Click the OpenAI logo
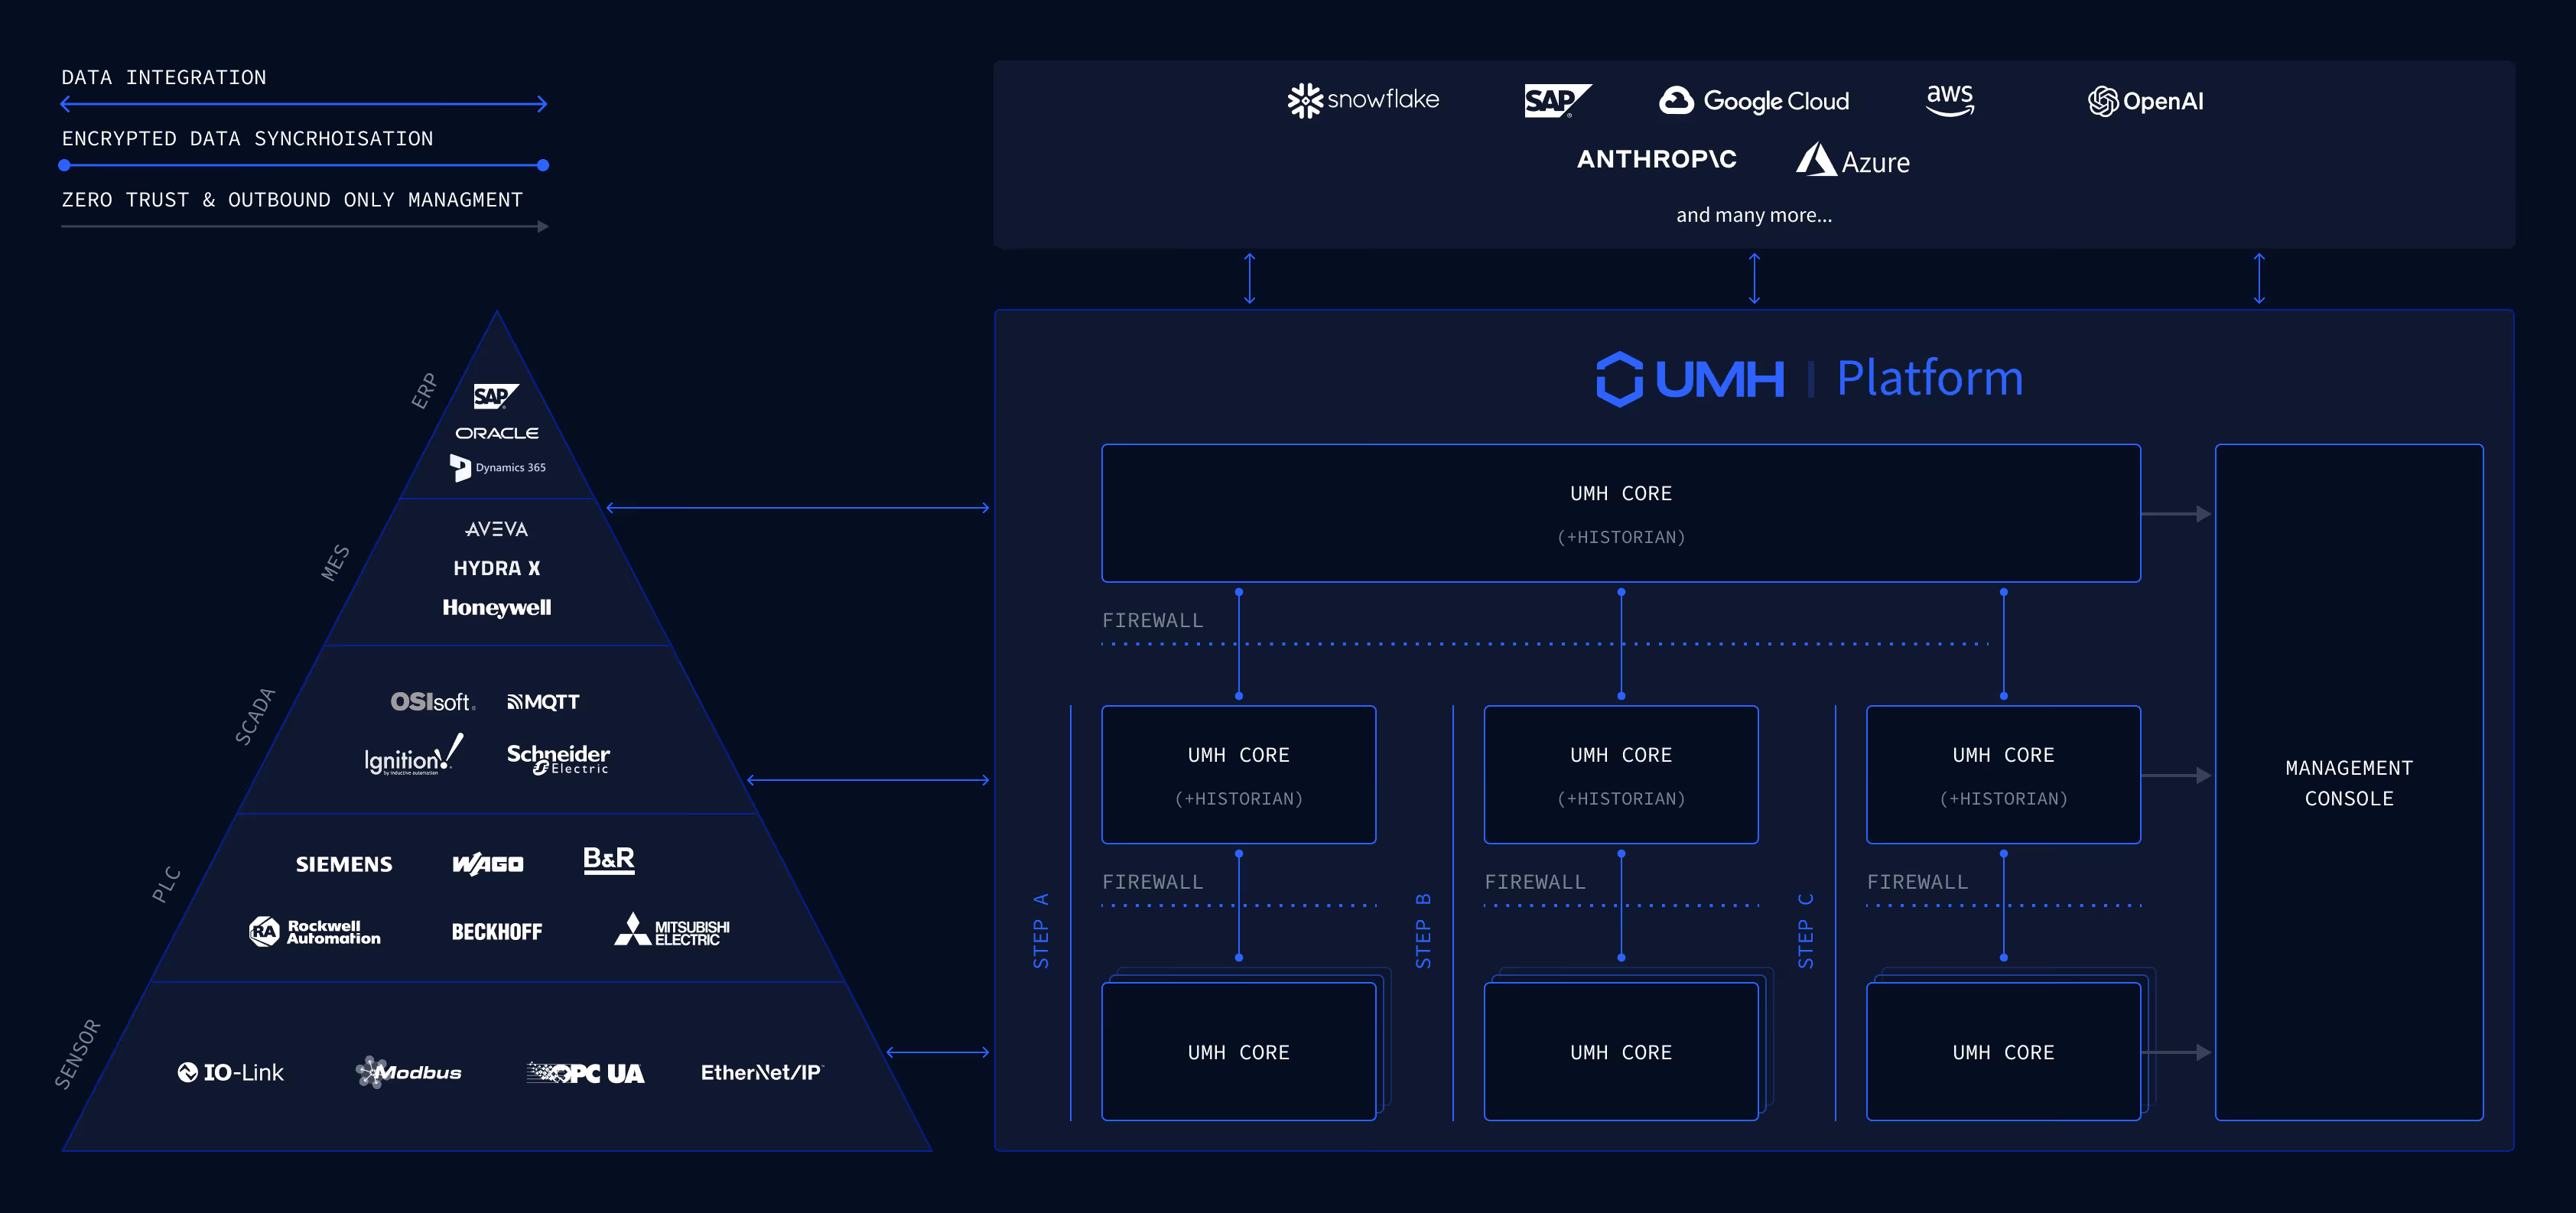Screen dimensions: 2576x1213 pyautogui.click(x=2146, y=101)
